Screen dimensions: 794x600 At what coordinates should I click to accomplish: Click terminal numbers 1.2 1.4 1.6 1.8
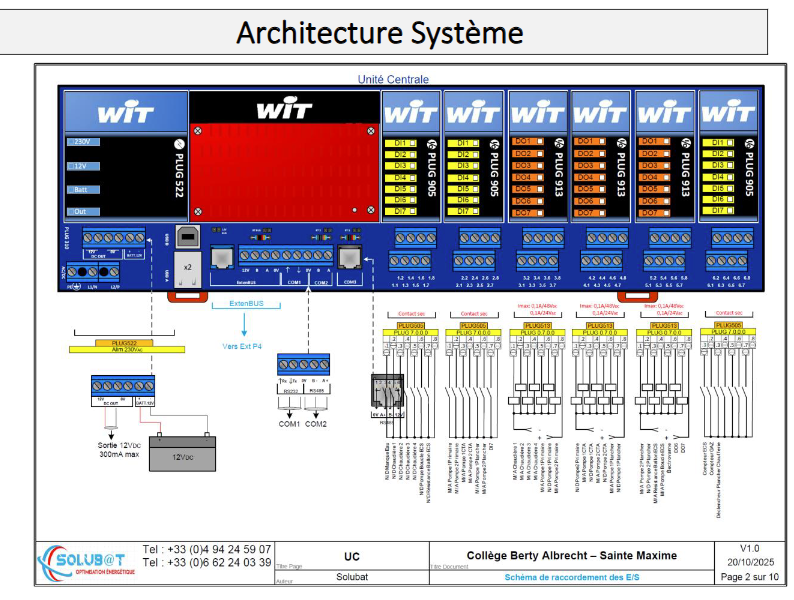(x=416, y=278)
